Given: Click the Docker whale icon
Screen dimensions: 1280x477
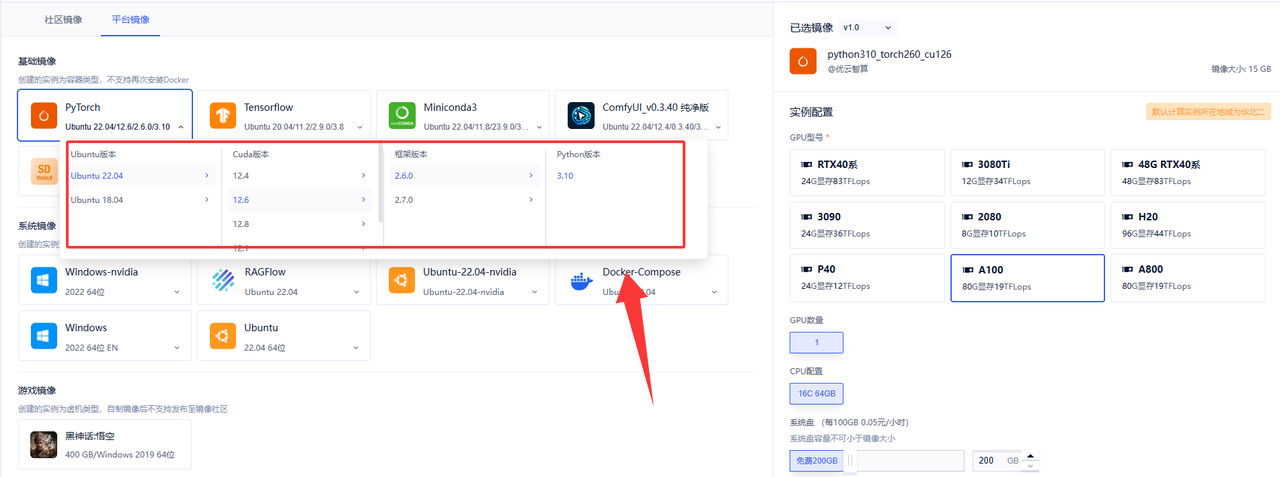Looking at the screenshot, I should point(581,281).
